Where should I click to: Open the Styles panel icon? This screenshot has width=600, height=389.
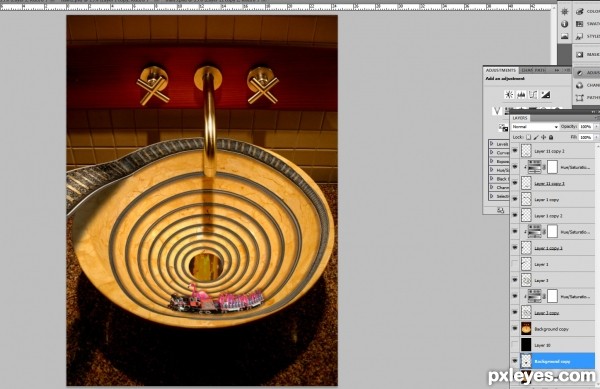tap(580, 36)
